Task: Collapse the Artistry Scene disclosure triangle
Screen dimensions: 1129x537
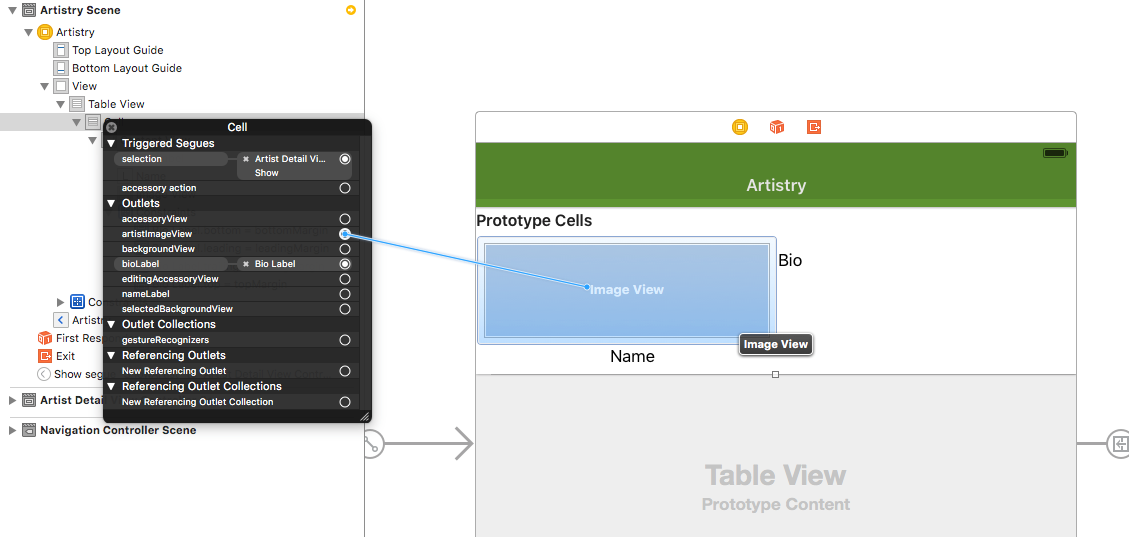Action: (x=12, y=11)
